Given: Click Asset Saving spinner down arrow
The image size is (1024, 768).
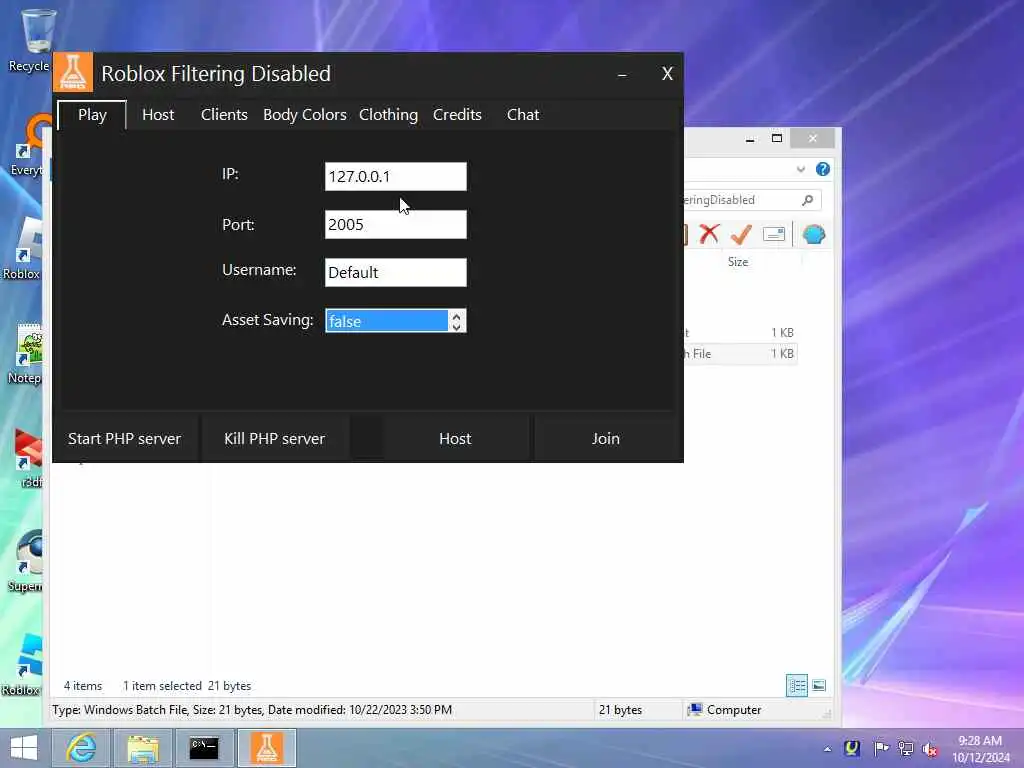Looking at the screenshot, I should pyautogui.click(x=456, y=326).
